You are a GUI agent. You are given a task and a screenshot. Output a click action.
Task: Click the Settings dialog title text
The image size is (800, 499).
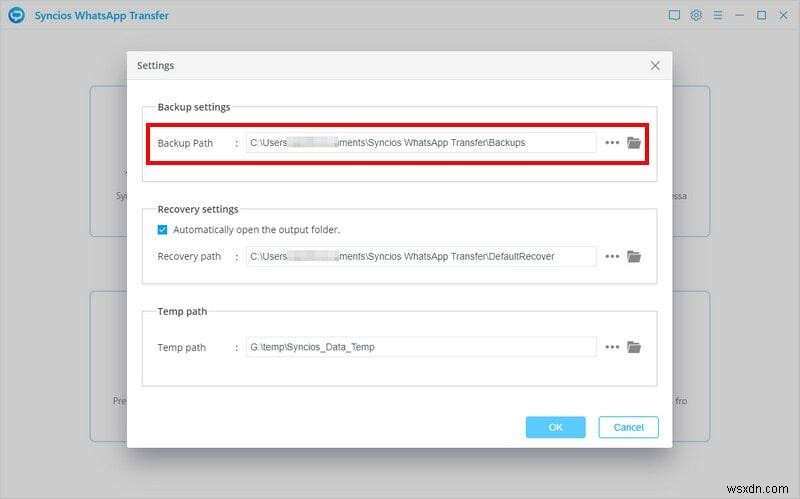(x=156, y=66)
